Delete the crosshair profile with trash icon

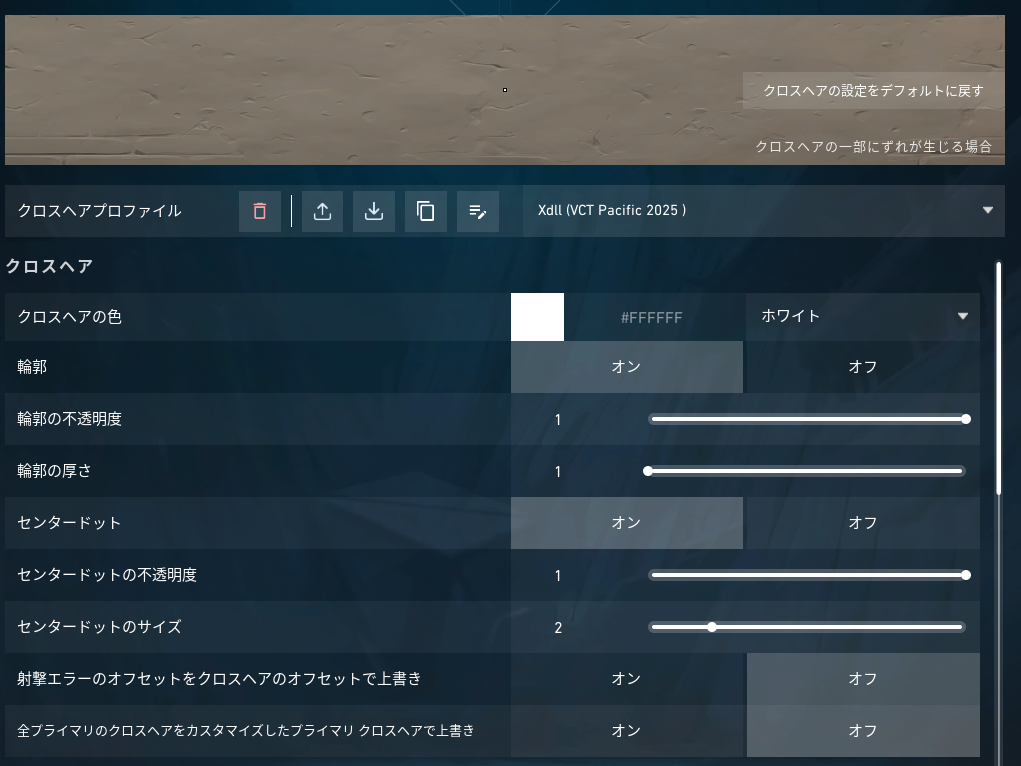pyautogui.click(x=260, y=211)
